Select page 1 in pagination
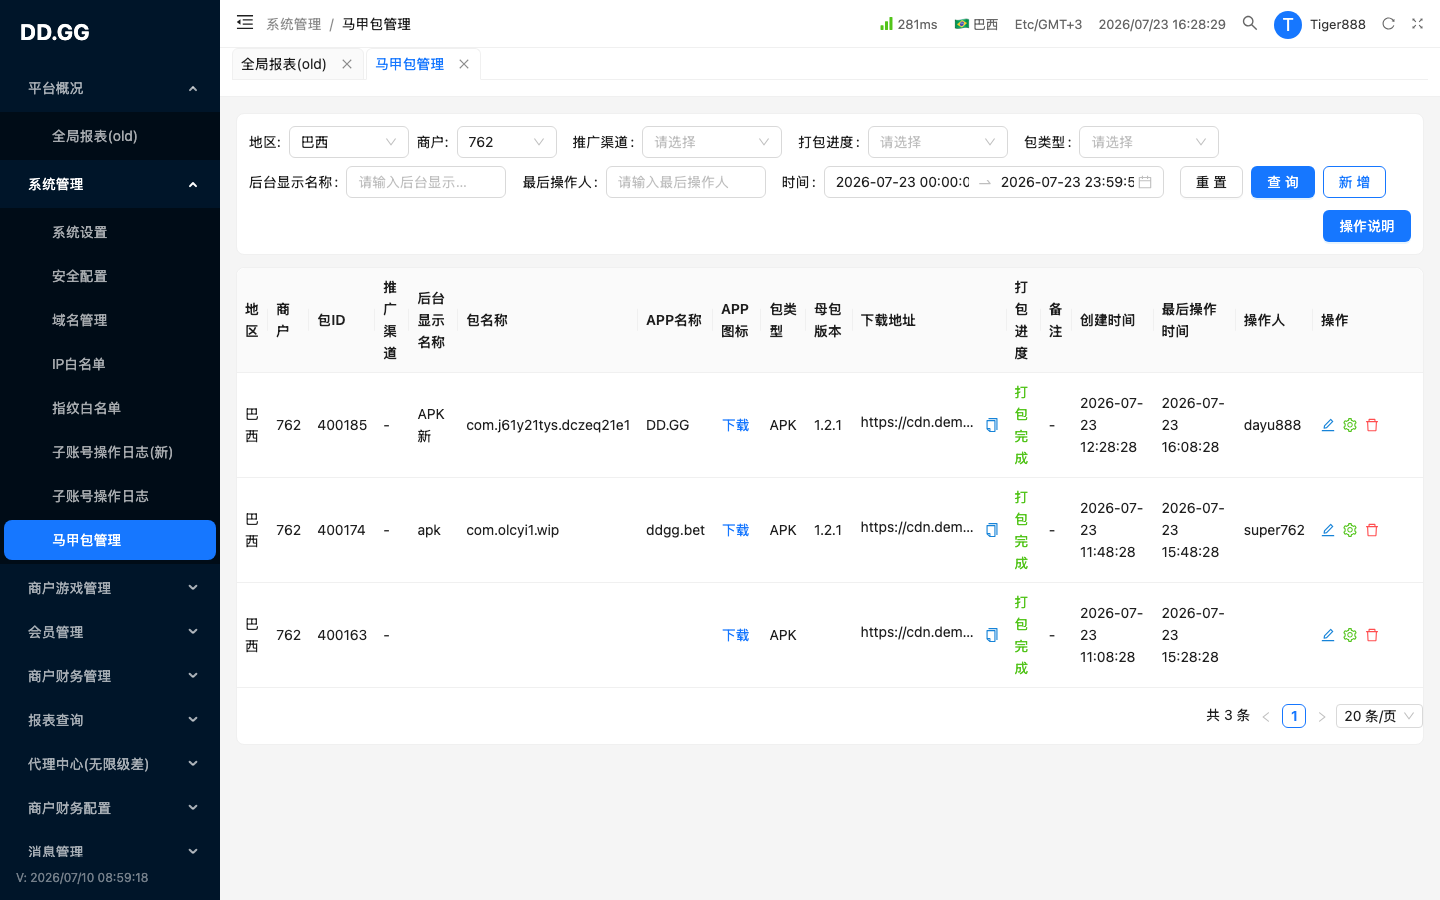Image resolution: width=1440 pixels, height=900 pixels. 1294,716
